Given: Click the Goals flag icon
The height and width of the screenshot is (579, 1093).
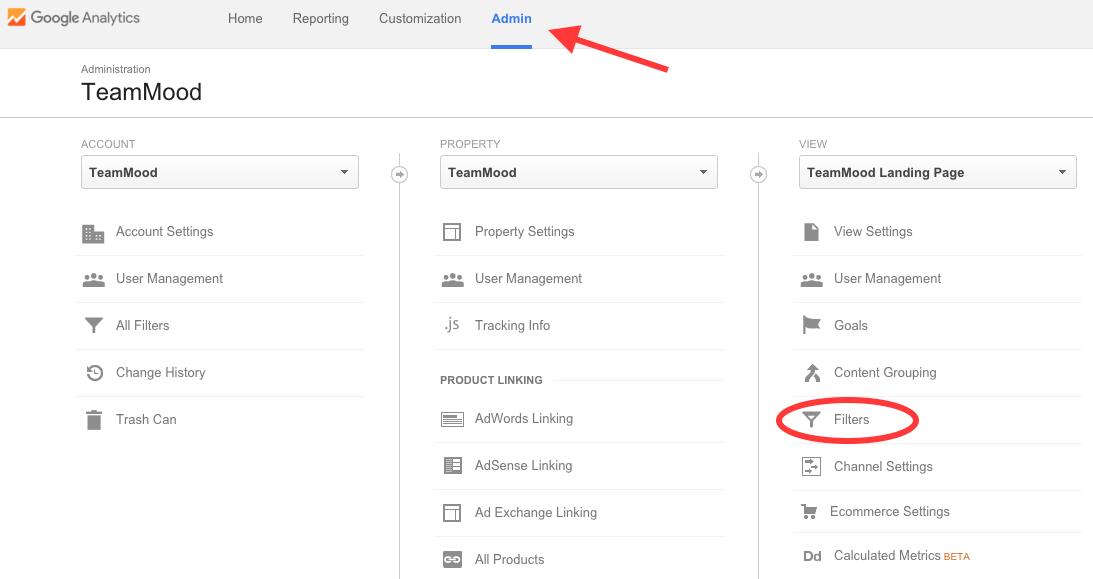Looking at the screenshot, I should [x=811, y=325].
